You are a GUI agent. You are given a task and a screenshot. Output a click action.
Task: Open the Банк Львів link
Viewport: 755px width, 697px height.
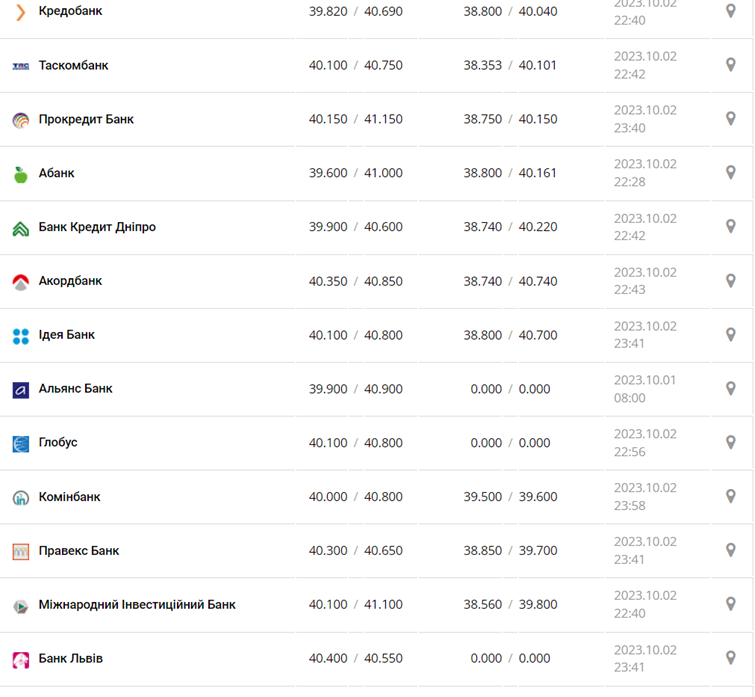(x=70, y=659)
